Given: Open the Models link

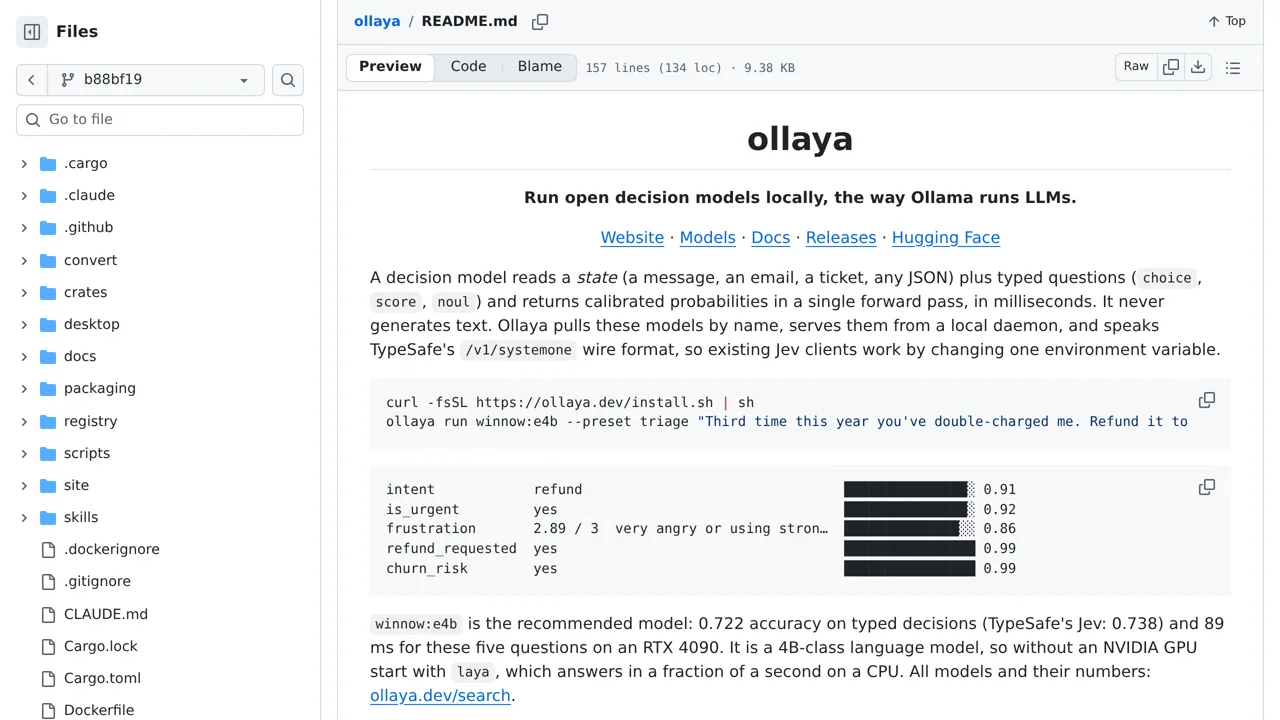Looking at the screenshot, I should point(707,237).
